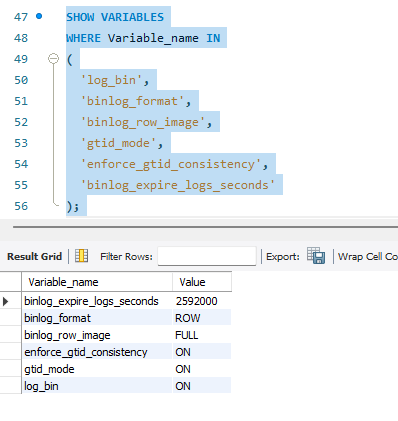The image size is (398, 421).
Task: Place cursor on 'log_bin' string in editor
Action: coord(111,80)
